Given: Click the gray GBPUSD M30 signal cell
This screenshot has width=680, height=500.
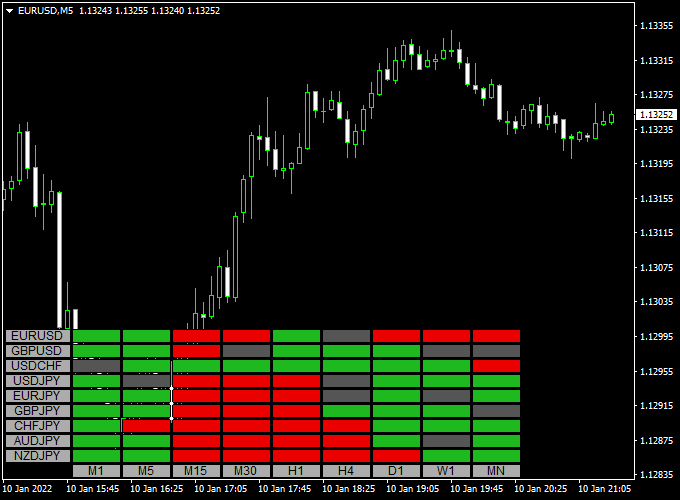Looking at the screenshot, I should click(x=246, y=351).
